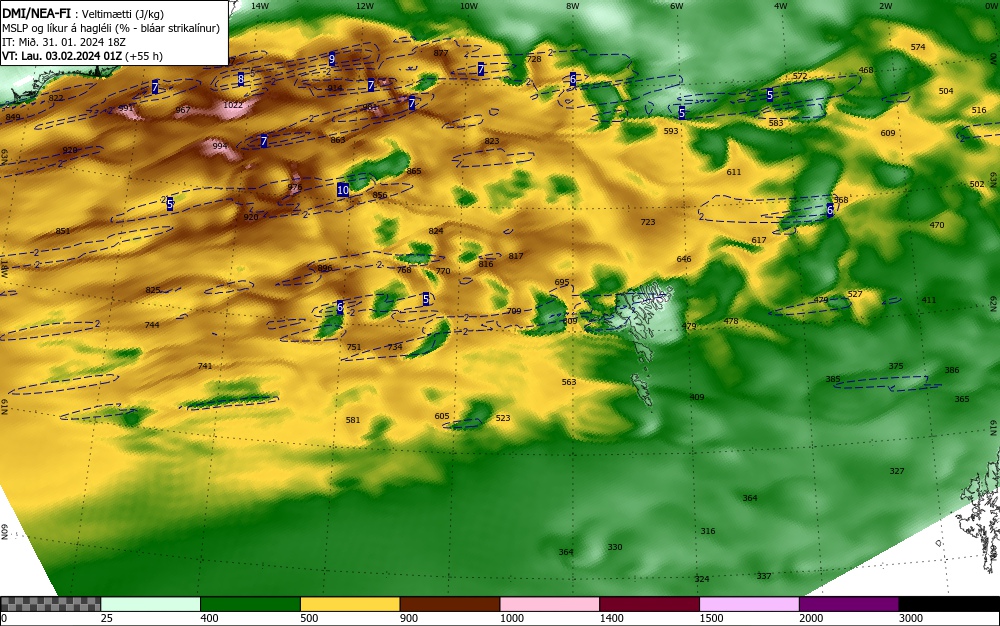Select the 10W longitude label
This screenshot has height=626, width=1000.
(469, 6)
